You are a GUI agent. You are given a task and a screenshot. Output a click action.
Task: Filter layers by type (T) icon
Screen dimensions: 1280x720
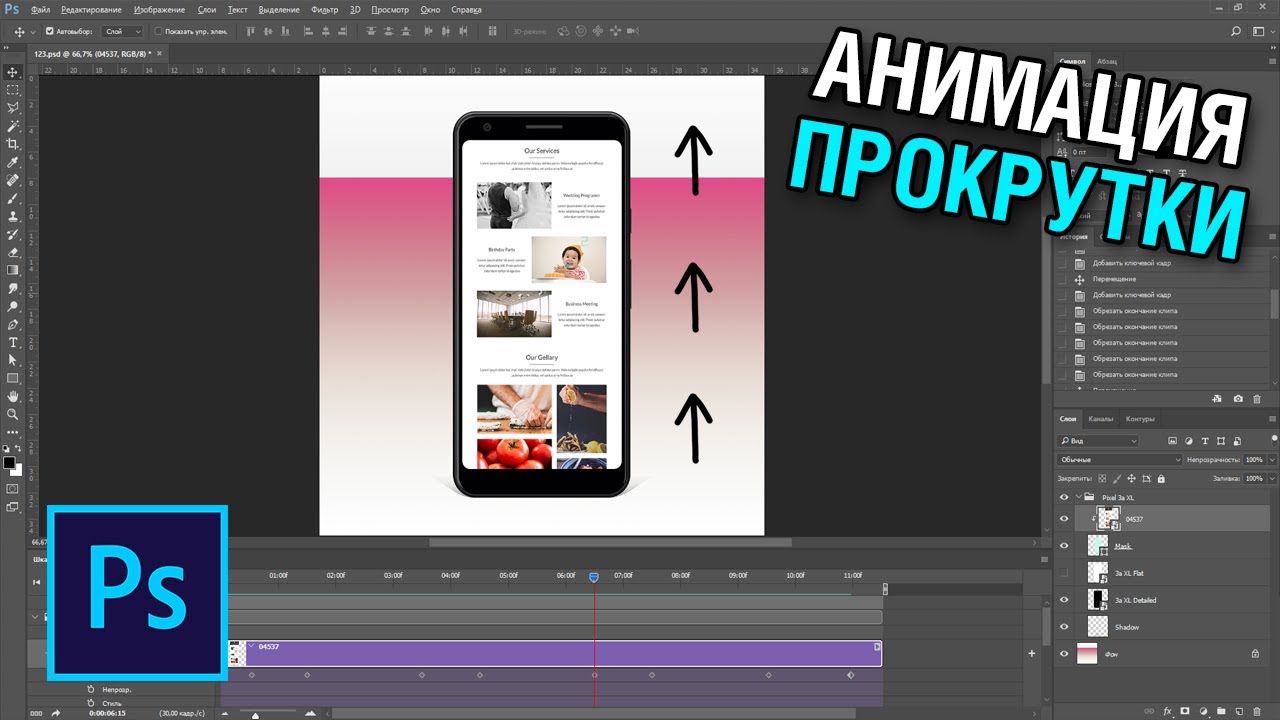tap(1207, 441)
